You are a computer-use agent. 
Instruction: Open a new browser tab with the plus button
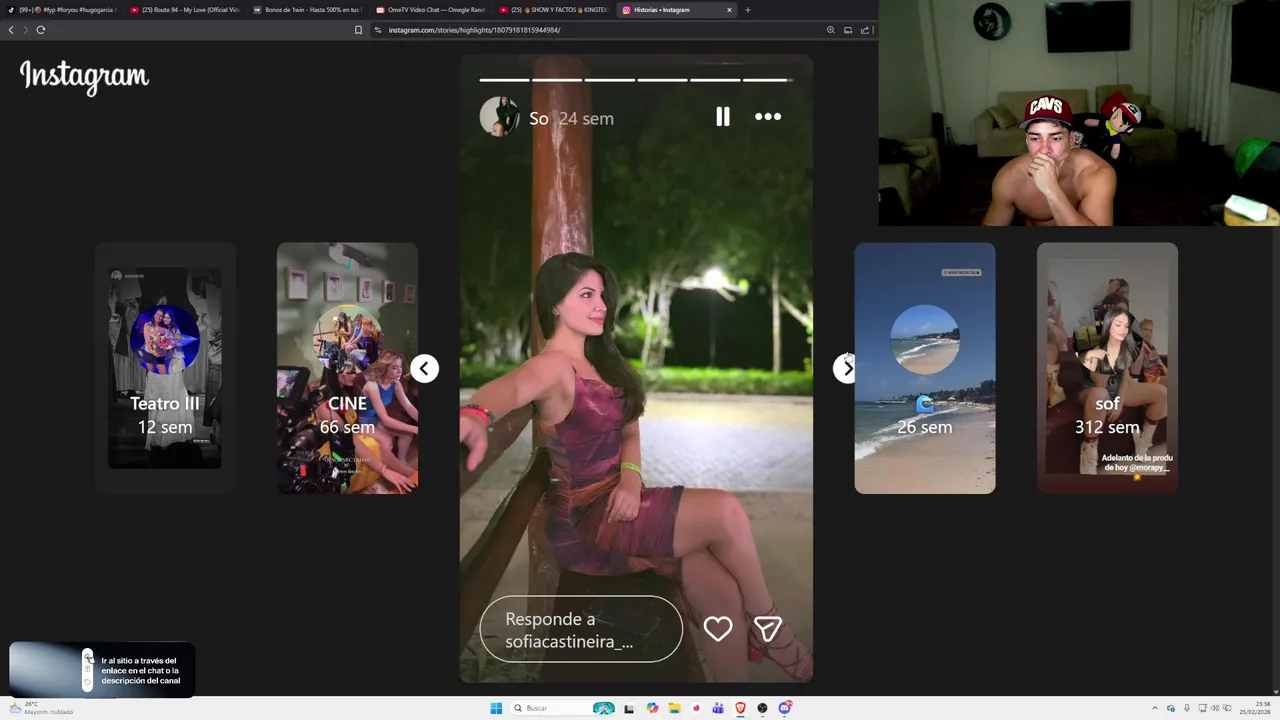coord(747,10)
